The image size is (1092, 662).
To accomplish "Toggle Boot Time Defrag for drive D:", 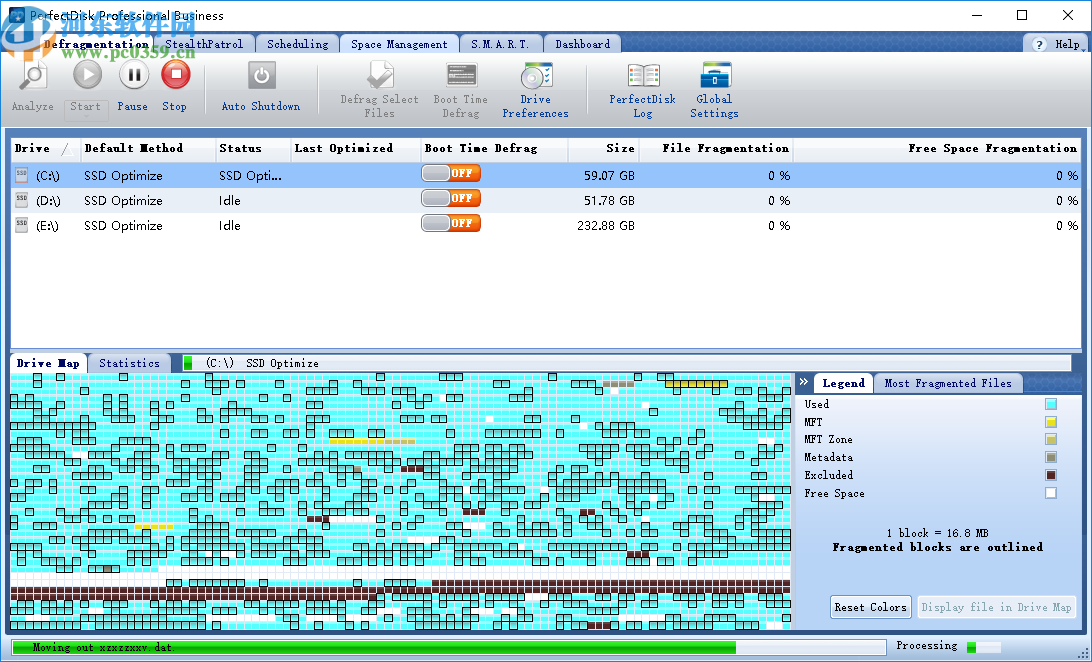I will tap(450, 198).
